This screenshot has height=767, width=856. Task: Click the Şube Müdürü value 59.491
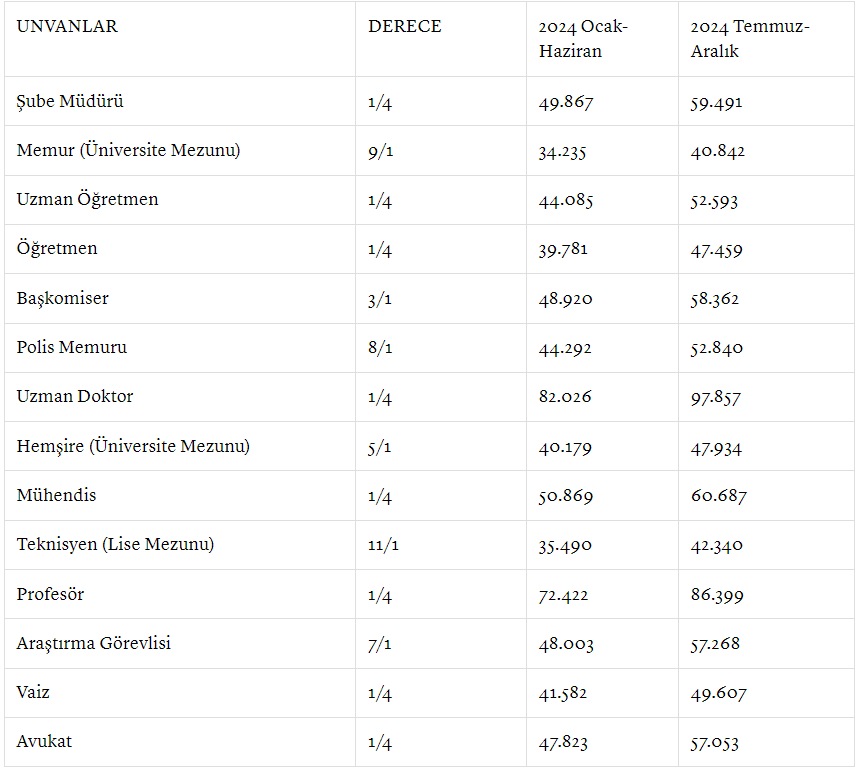click(716, 103)
